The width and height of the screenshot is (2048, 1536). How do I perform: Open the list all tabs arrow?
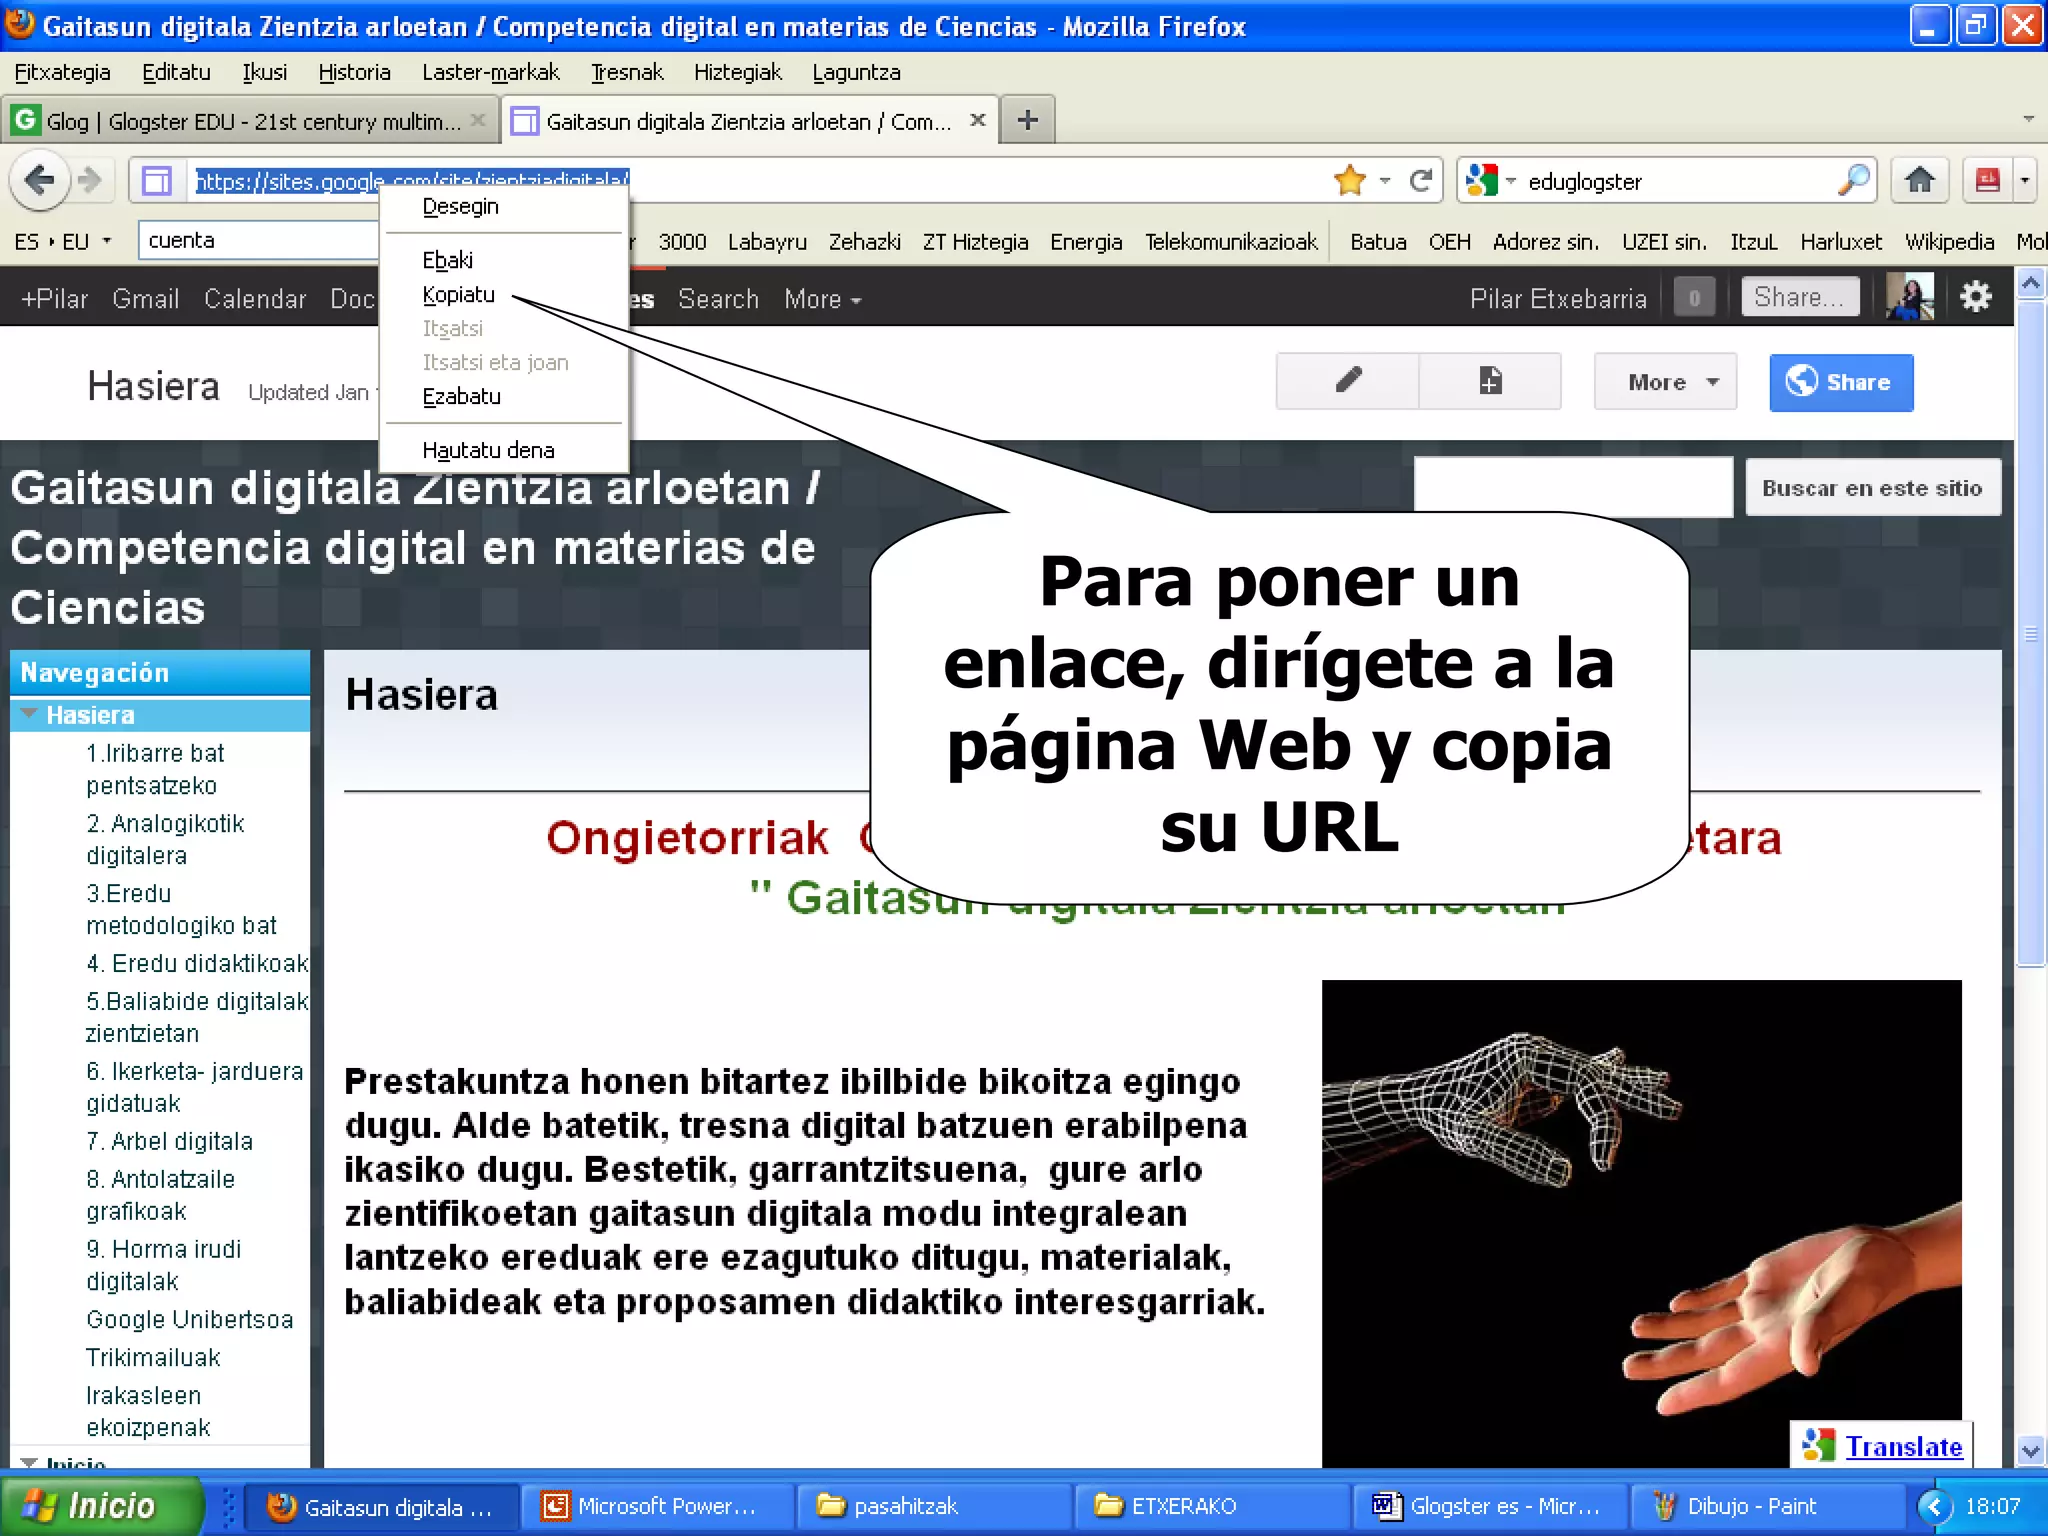point(2028,119)
